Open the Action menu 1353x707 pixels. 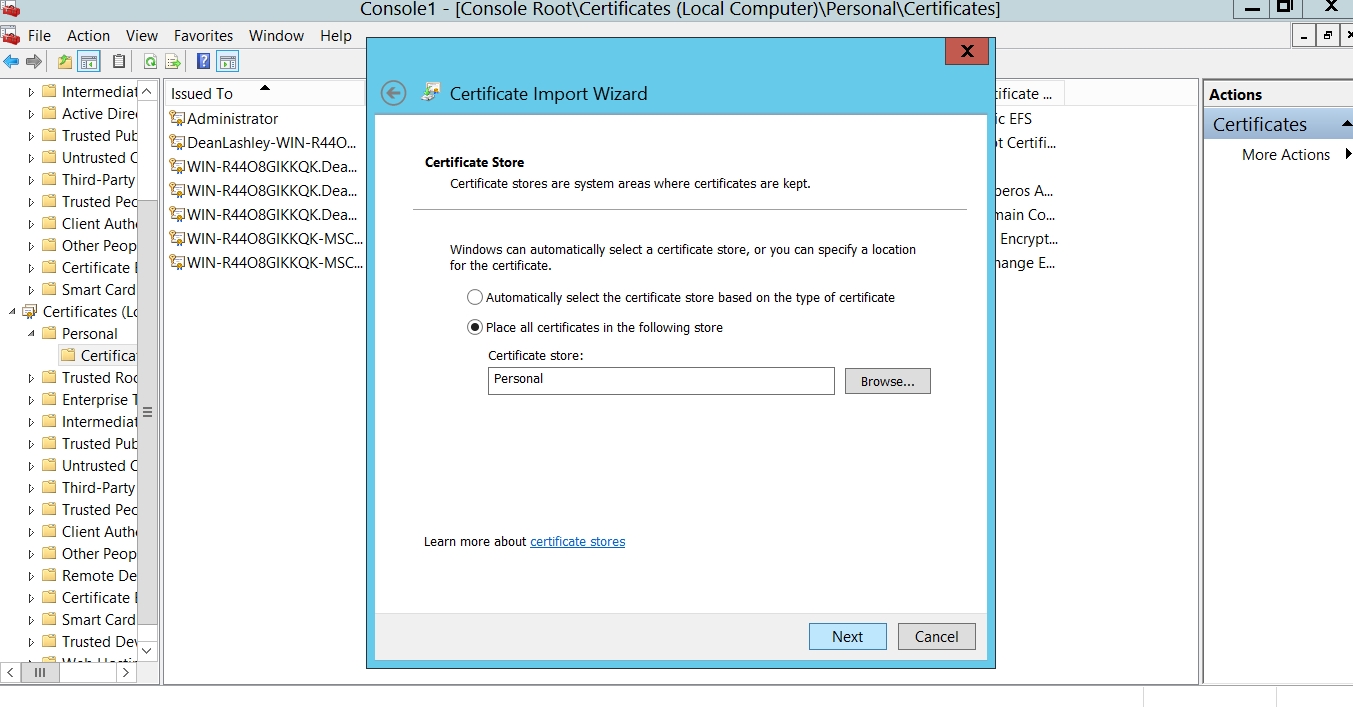pyautogui.click(x=88, y=36)
